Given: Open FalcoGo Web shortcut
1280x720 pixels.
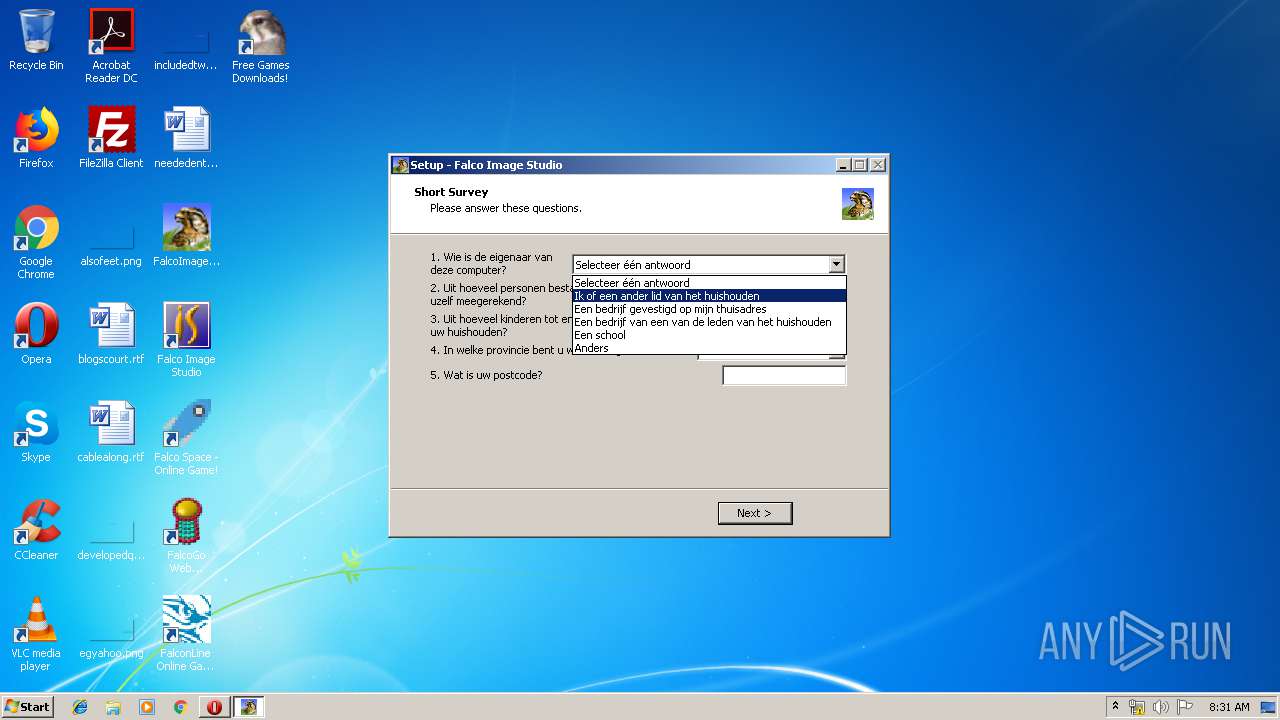Looking at the screenshot, I should coord(186,536).
